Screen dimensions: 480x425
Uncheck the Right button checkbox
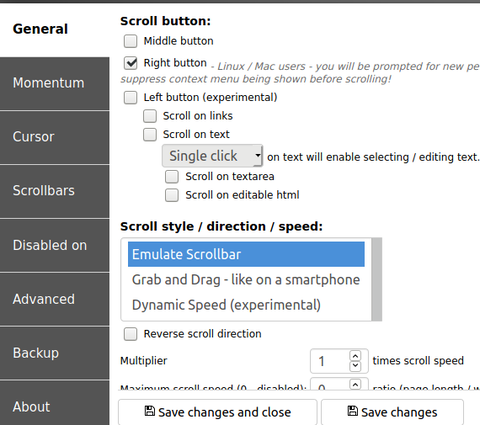click(x=130, y=63)
